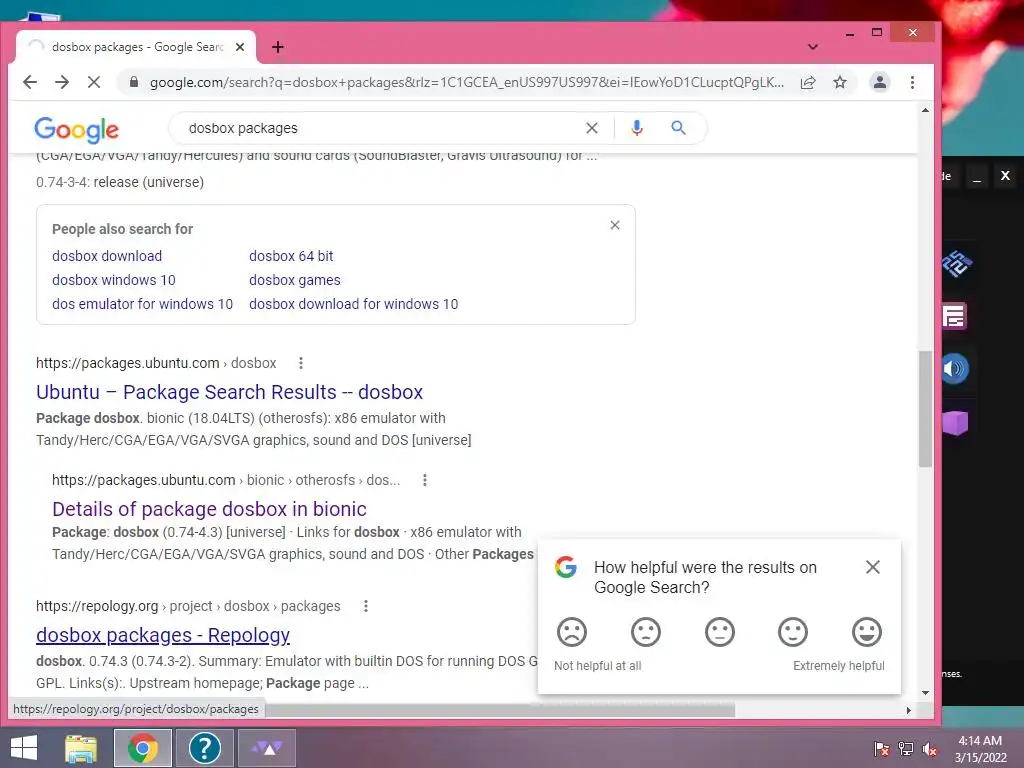Click the horizontal scrollbar thumb
This screenshot has height=768, width=1024.
pos(500,710)
